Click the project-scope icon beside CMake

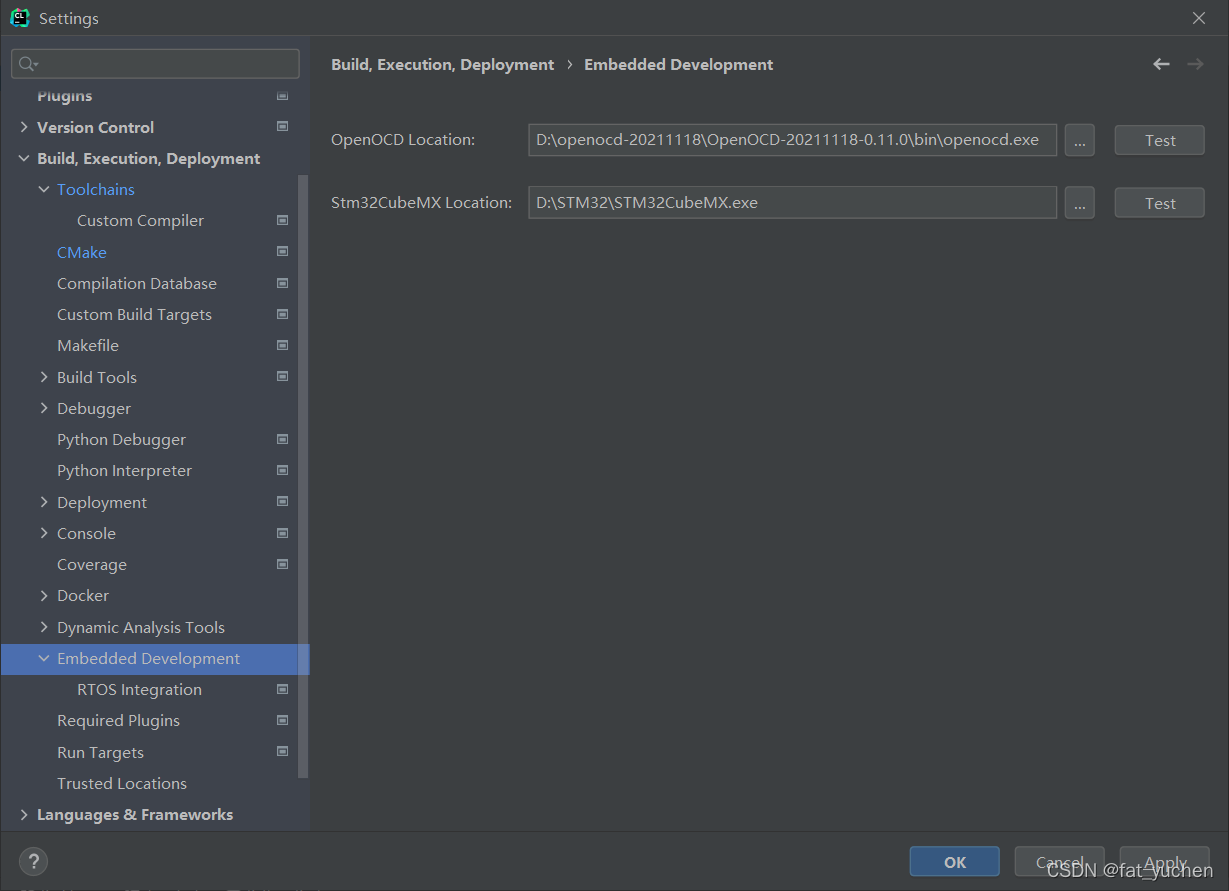click(x=282, y=252)
